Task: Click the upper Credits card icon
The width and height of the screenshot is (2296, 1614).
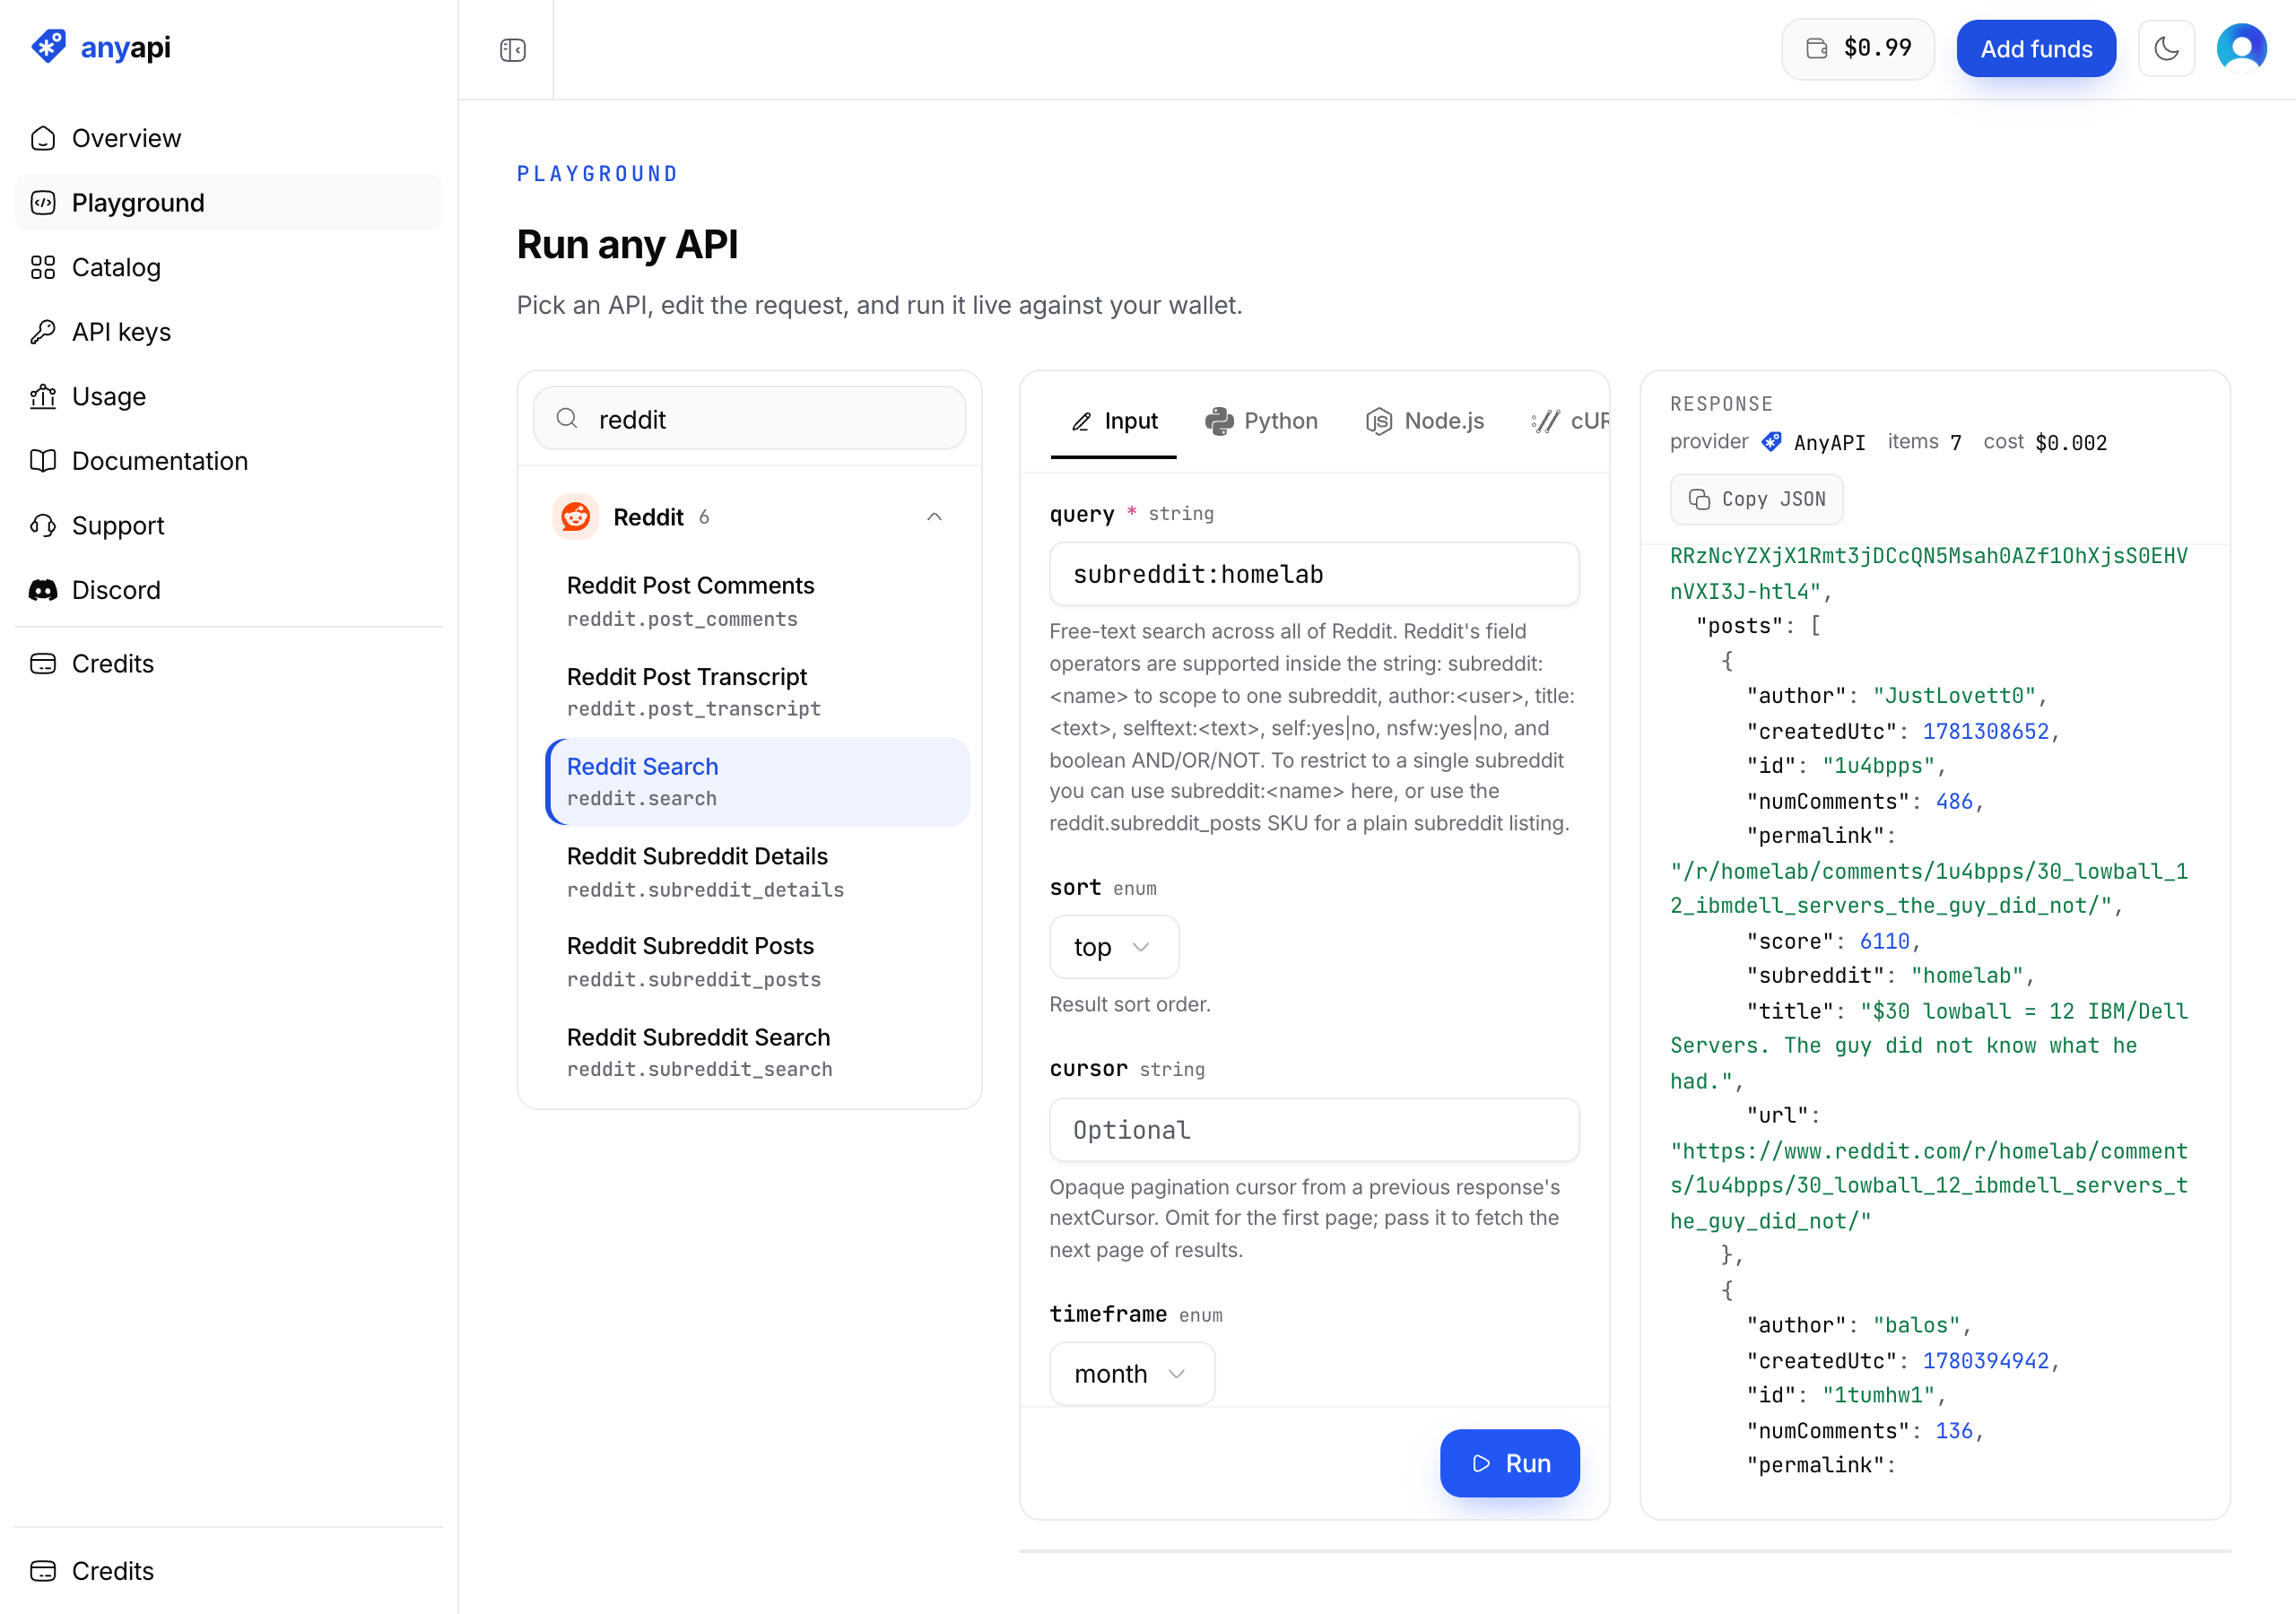Action: (x=43, y=664)
